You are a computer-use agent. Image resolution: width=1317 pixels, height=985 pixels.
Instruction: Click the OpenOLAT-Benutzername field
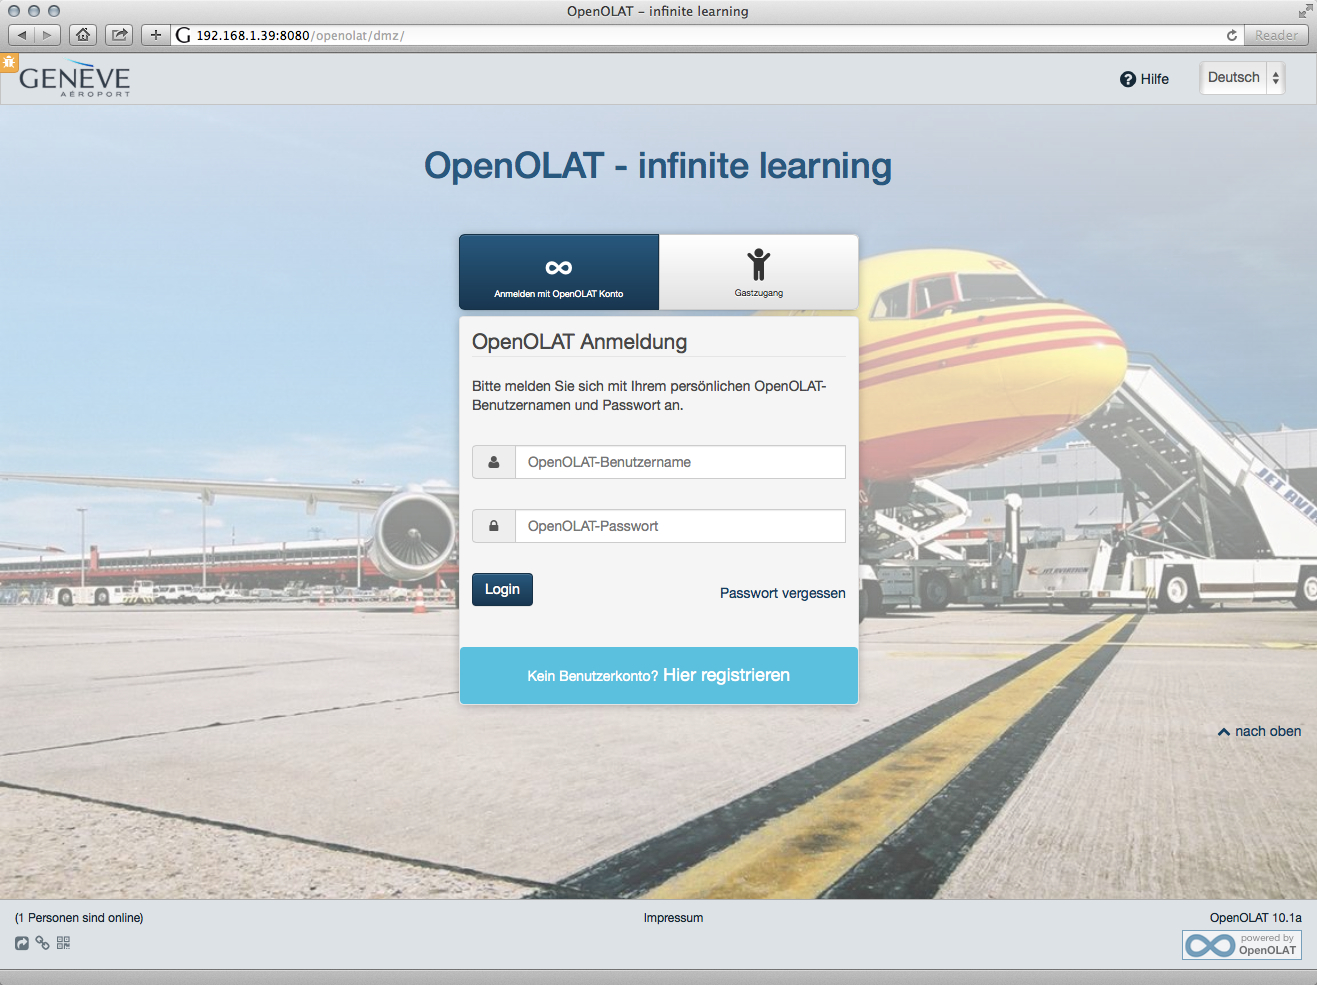pos(680,462)
